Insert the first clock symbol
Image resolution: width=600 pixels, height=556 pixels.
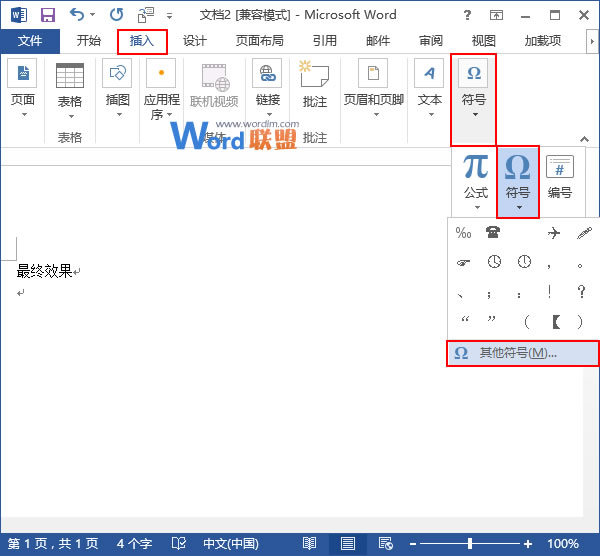click(x=494, y=262)
